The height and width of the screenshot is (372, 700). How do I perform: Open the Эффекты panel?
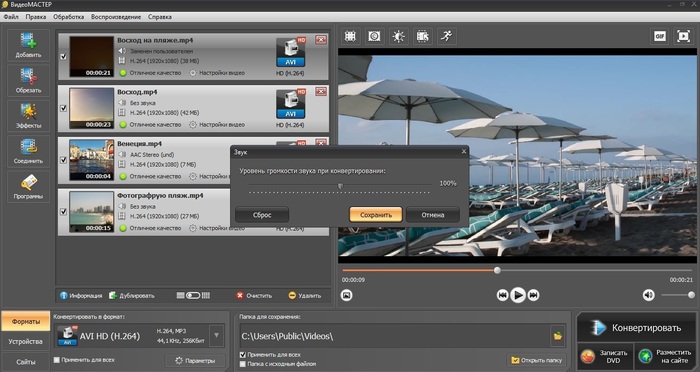(x=28, y=116)
